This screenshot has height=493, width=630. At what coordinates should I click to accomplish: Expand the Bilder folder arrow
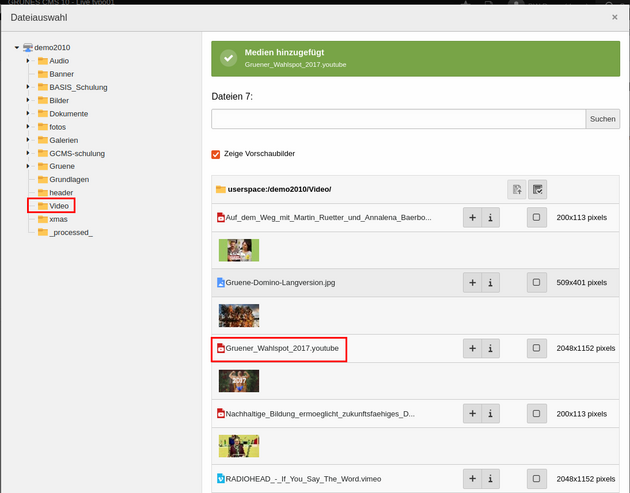tap(28, 100)
